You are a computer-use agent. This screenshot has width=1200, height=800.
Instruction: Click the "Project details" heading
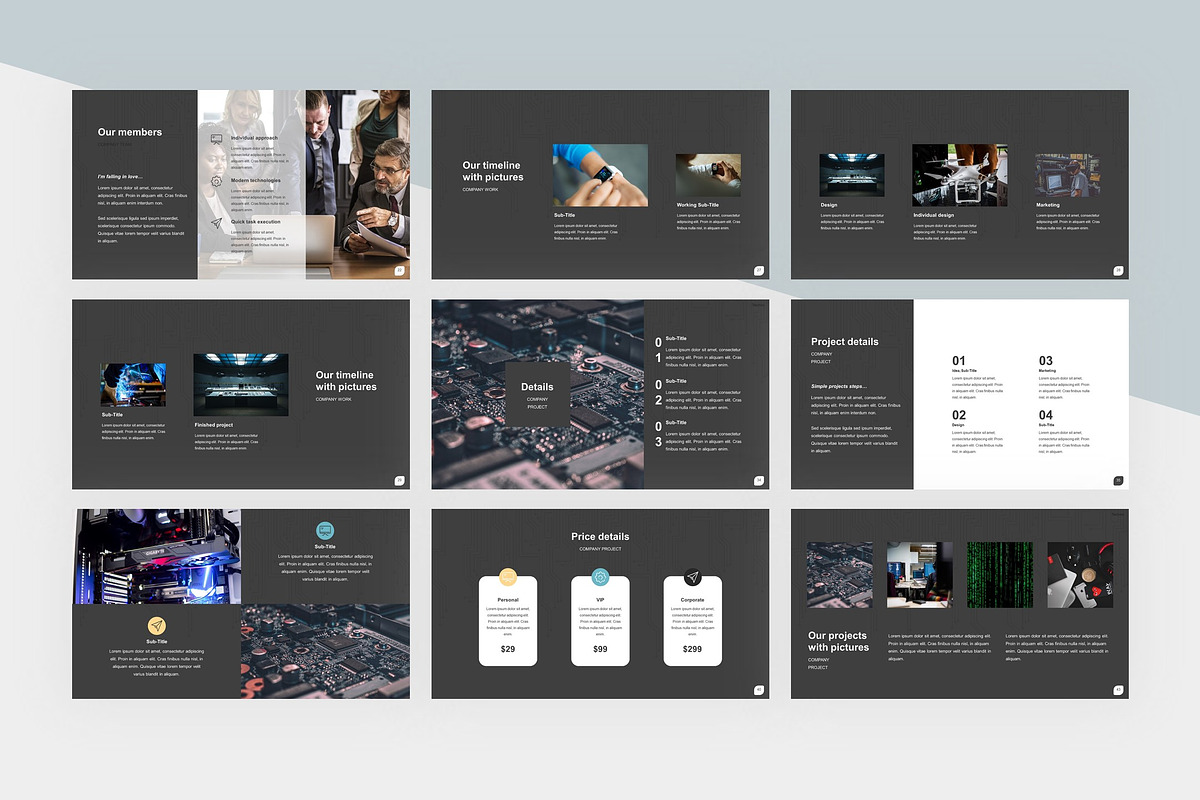coord(845,342)
